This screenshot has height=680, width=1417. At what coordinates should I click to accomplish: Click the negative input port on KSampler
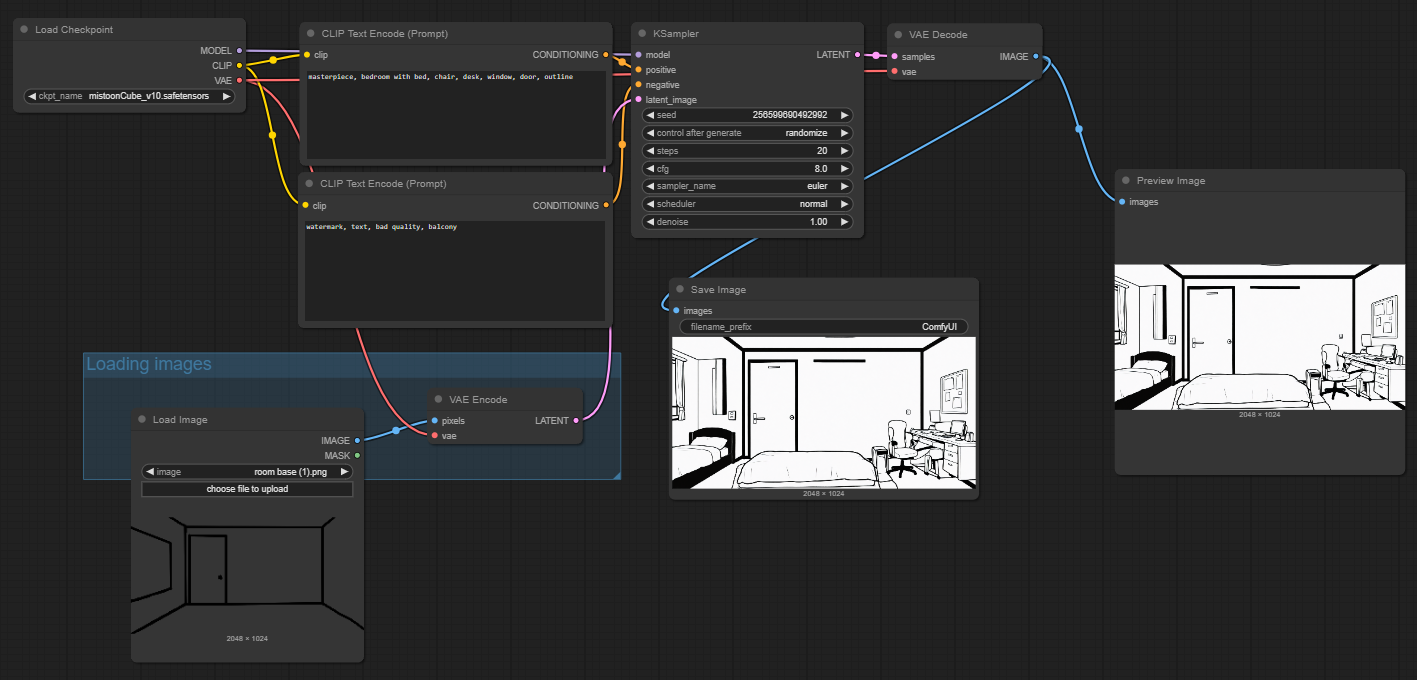point(638,85)
